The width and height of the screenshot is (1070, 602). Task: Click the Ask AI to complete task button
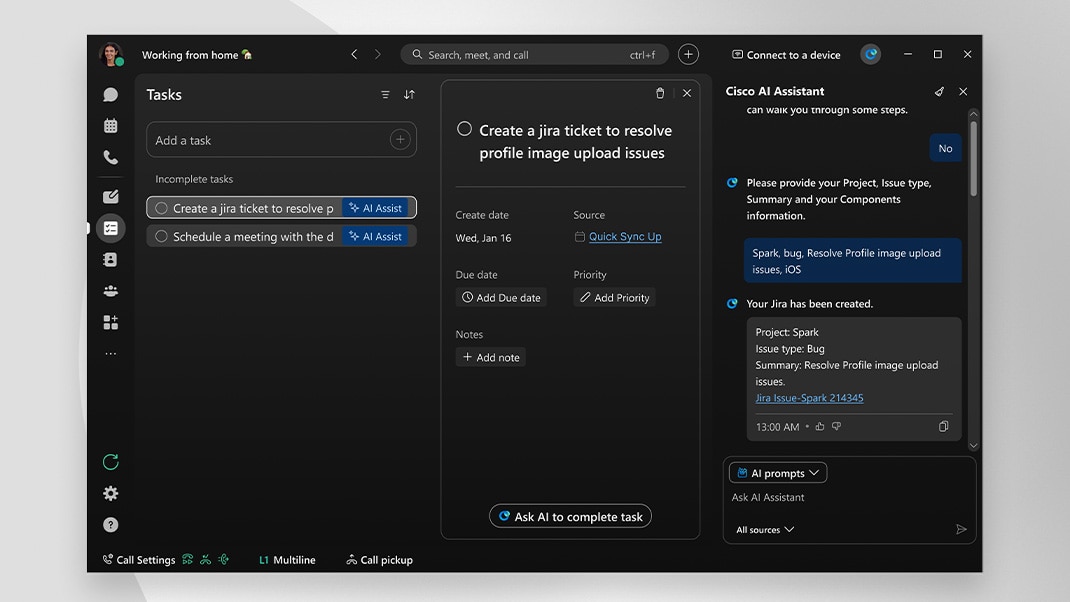[570, 517]
